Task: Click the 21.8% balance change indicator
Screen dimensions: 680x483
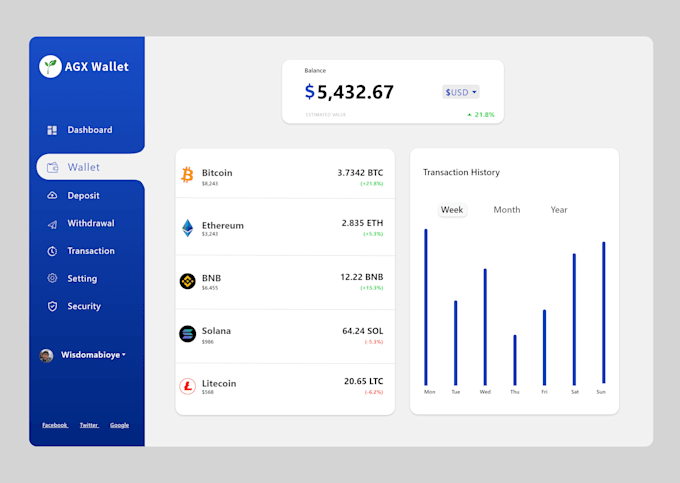Action: click(481, 114)
